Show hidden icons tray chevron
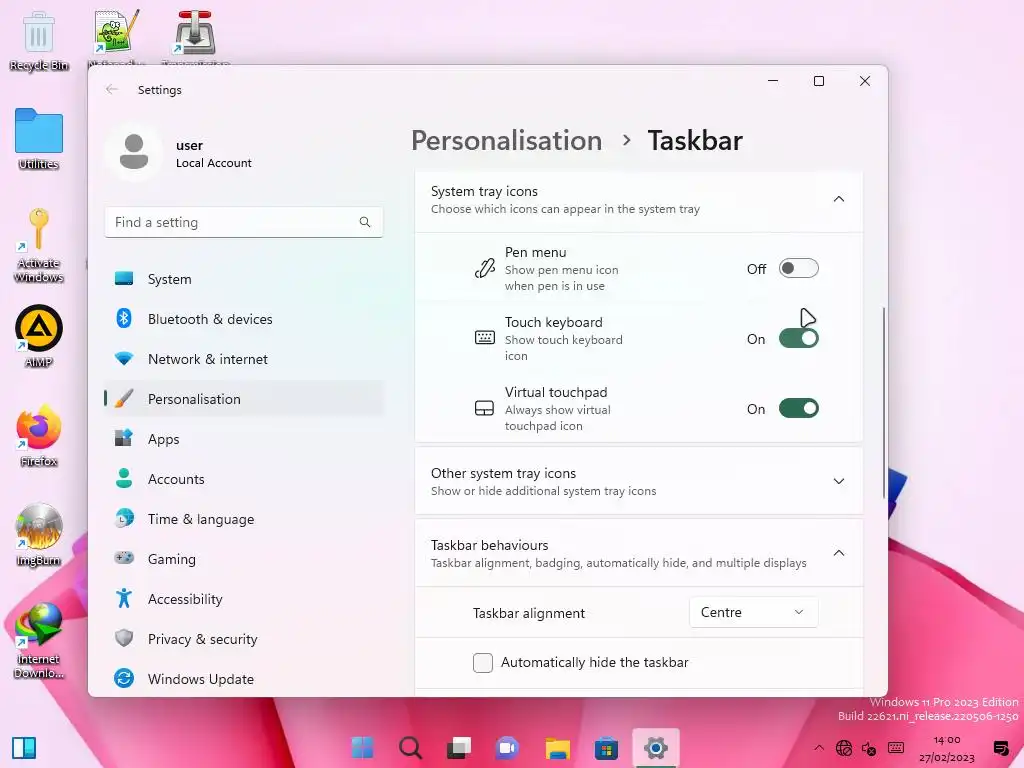This screenshot has height=768, width=1024. click(818, 748)
